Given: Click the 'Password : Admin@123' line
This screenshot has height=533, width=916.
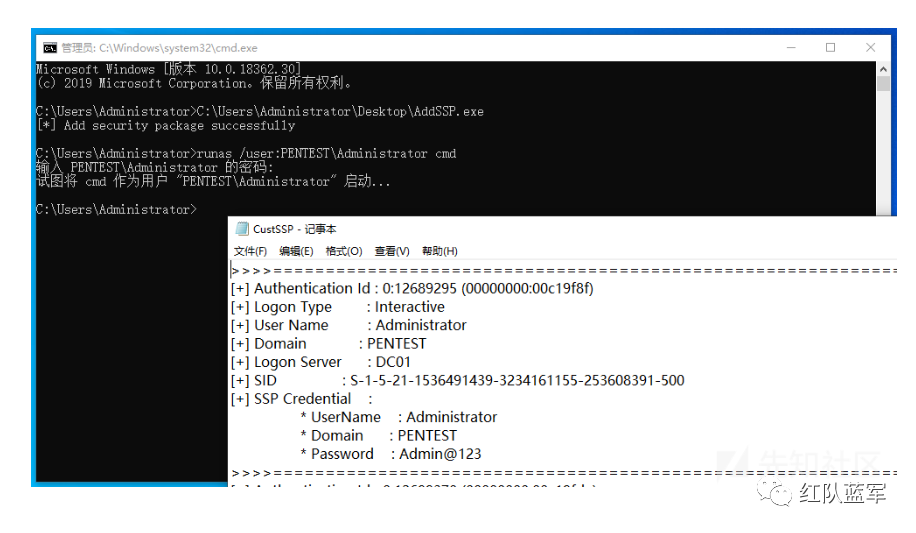Looking at the screenshot, I should pos(391,454).
